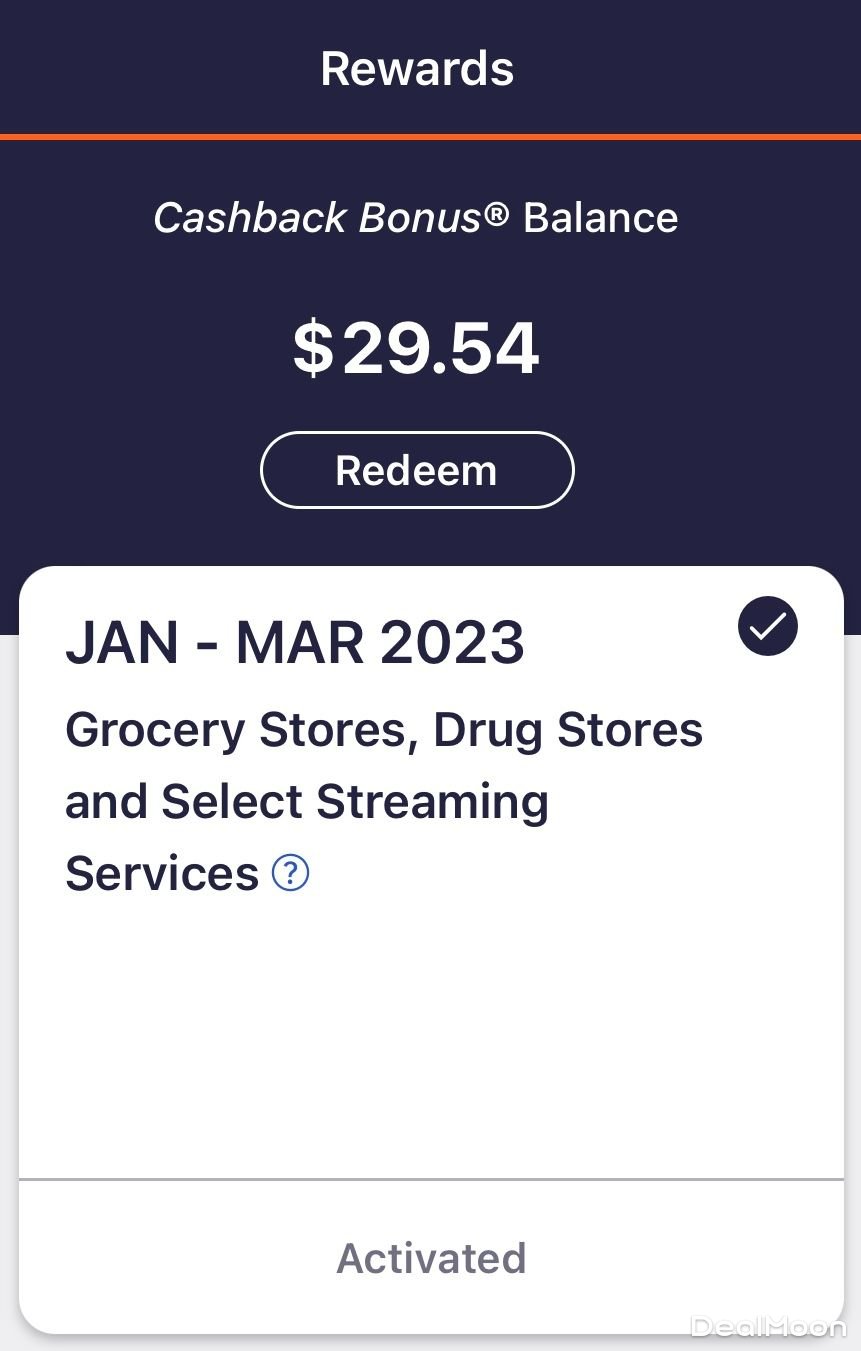
Task: Click the gray divider above Activated
Action: click(x=430, y=1180)
